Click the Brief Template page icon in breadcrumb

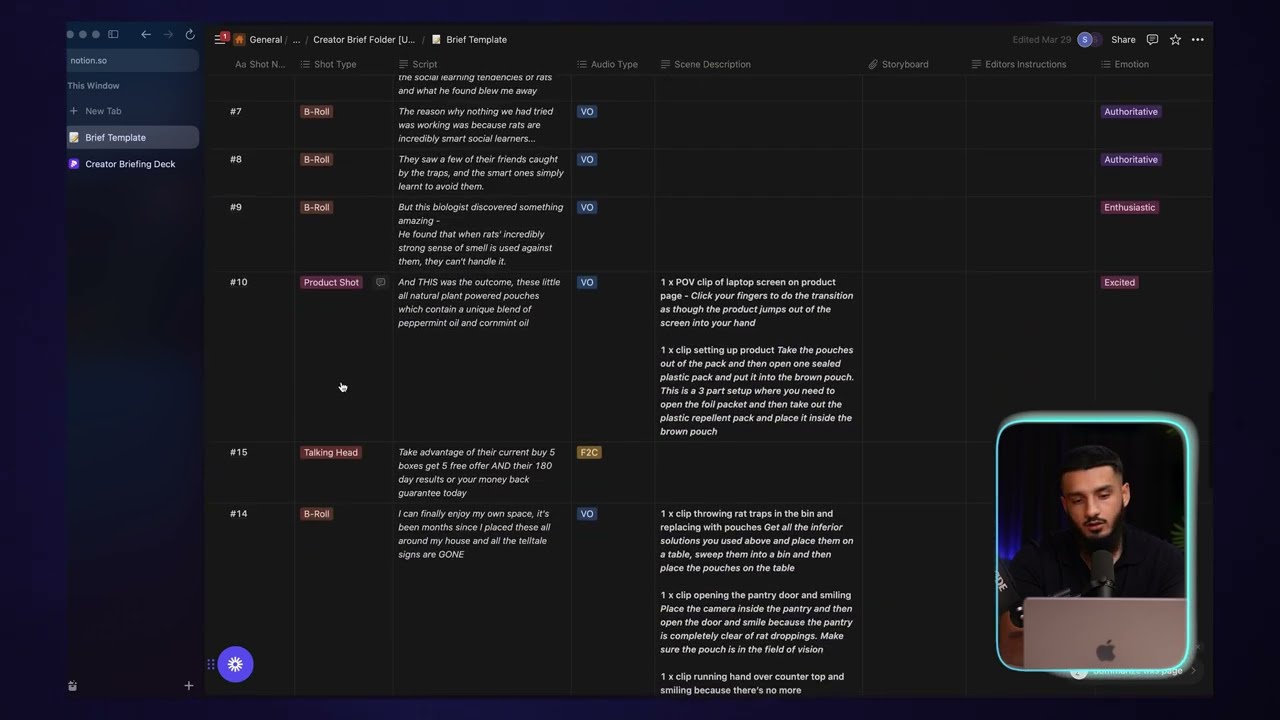[437, 40]
